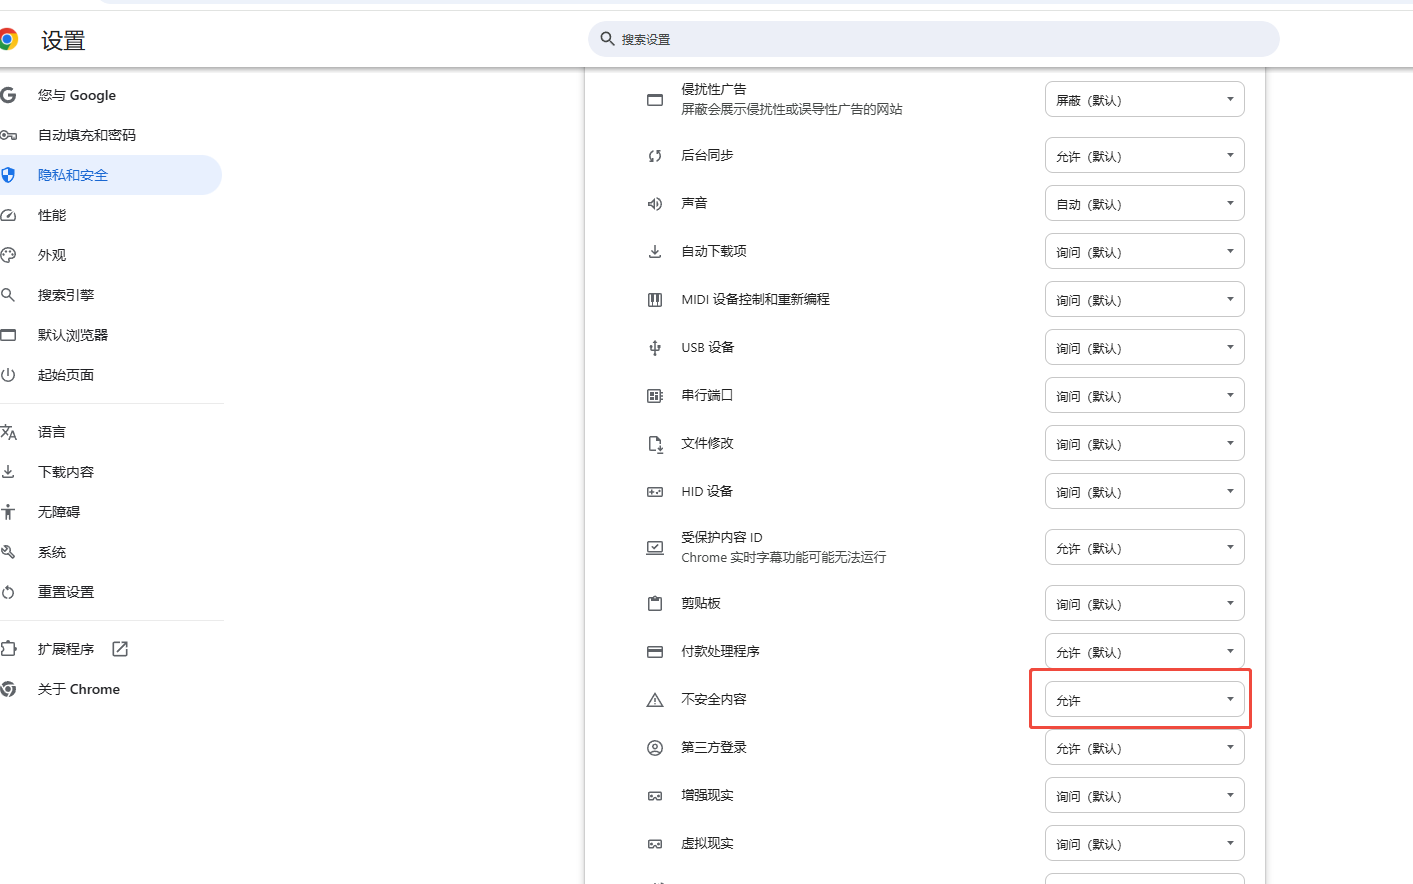Click the text 屏蔽会展示侵扰性或误导性广告的网站
This screenshot has width=1413, height=884.
(x=792, y=109)
